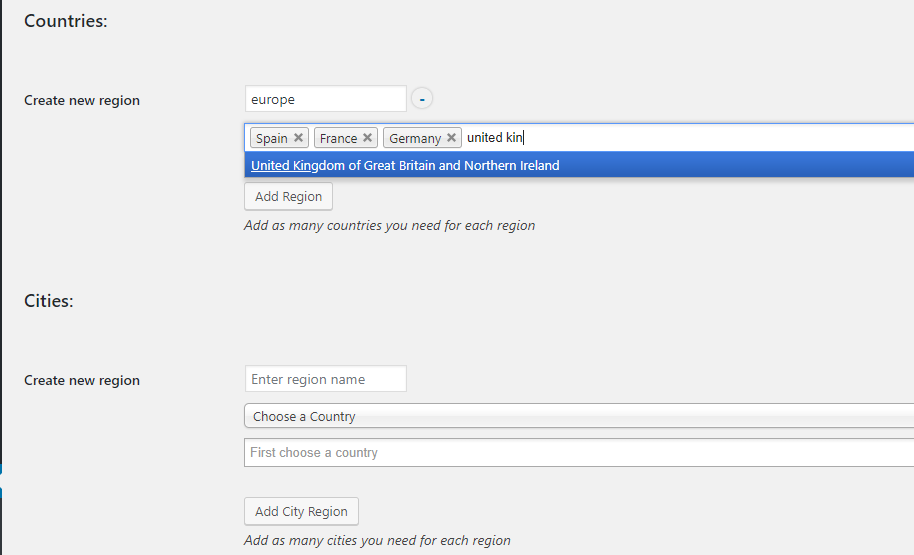Open the Choose a Country dropdown

coord(578,416)
